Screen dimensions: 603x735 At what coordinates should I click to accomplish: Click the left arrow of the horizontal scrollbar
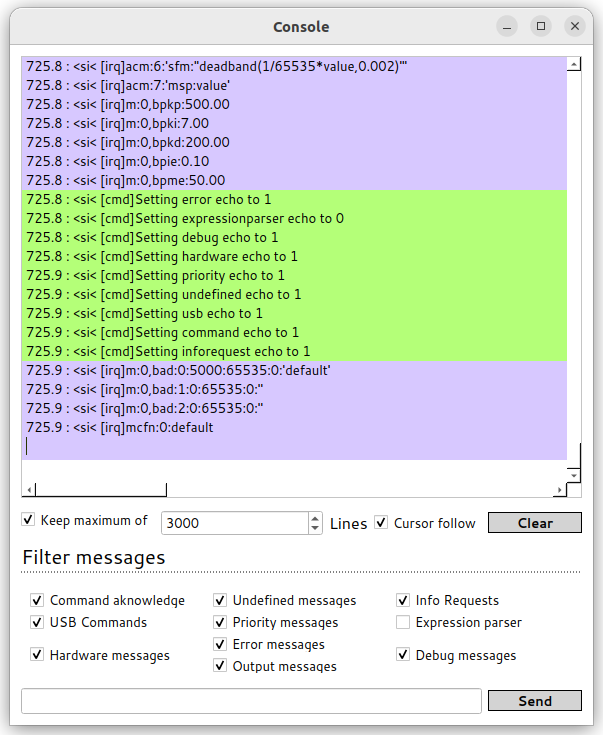29,490
